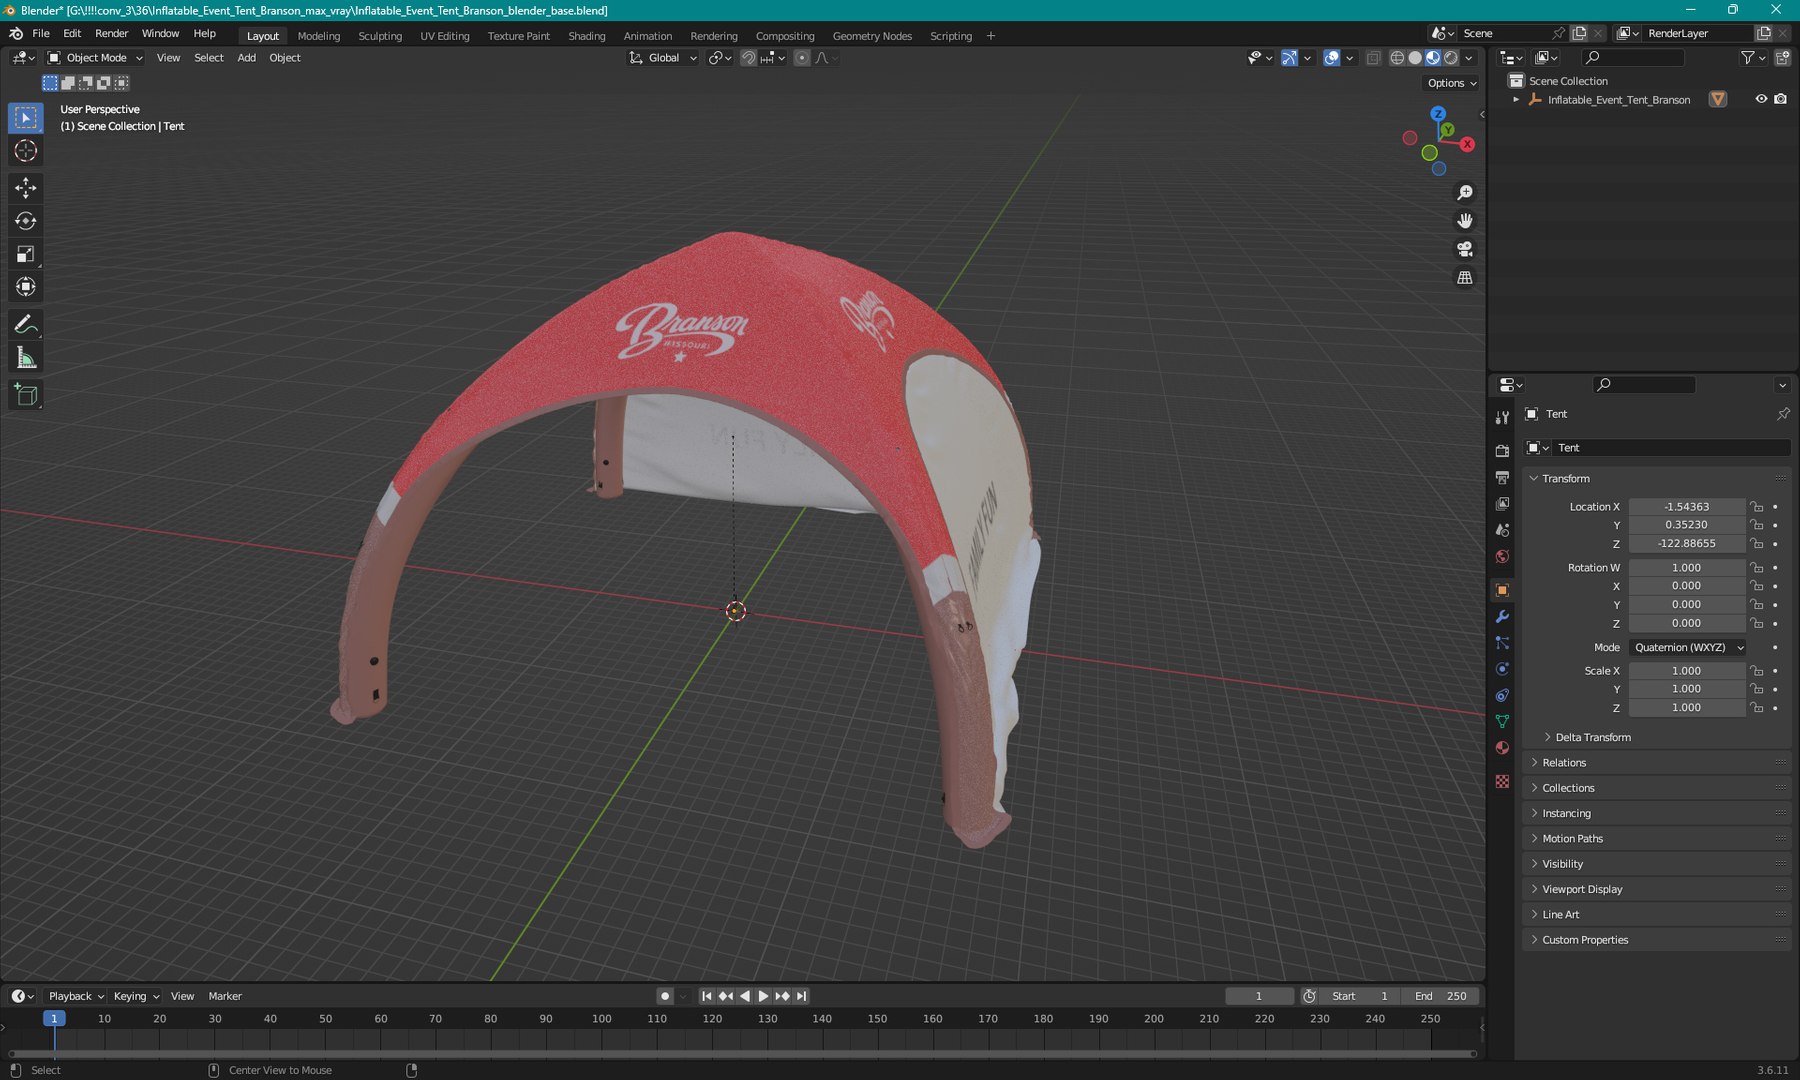Click the Location Z value field
The height and width of the screenshot is (1080, 1800).
coord(1687,544)
